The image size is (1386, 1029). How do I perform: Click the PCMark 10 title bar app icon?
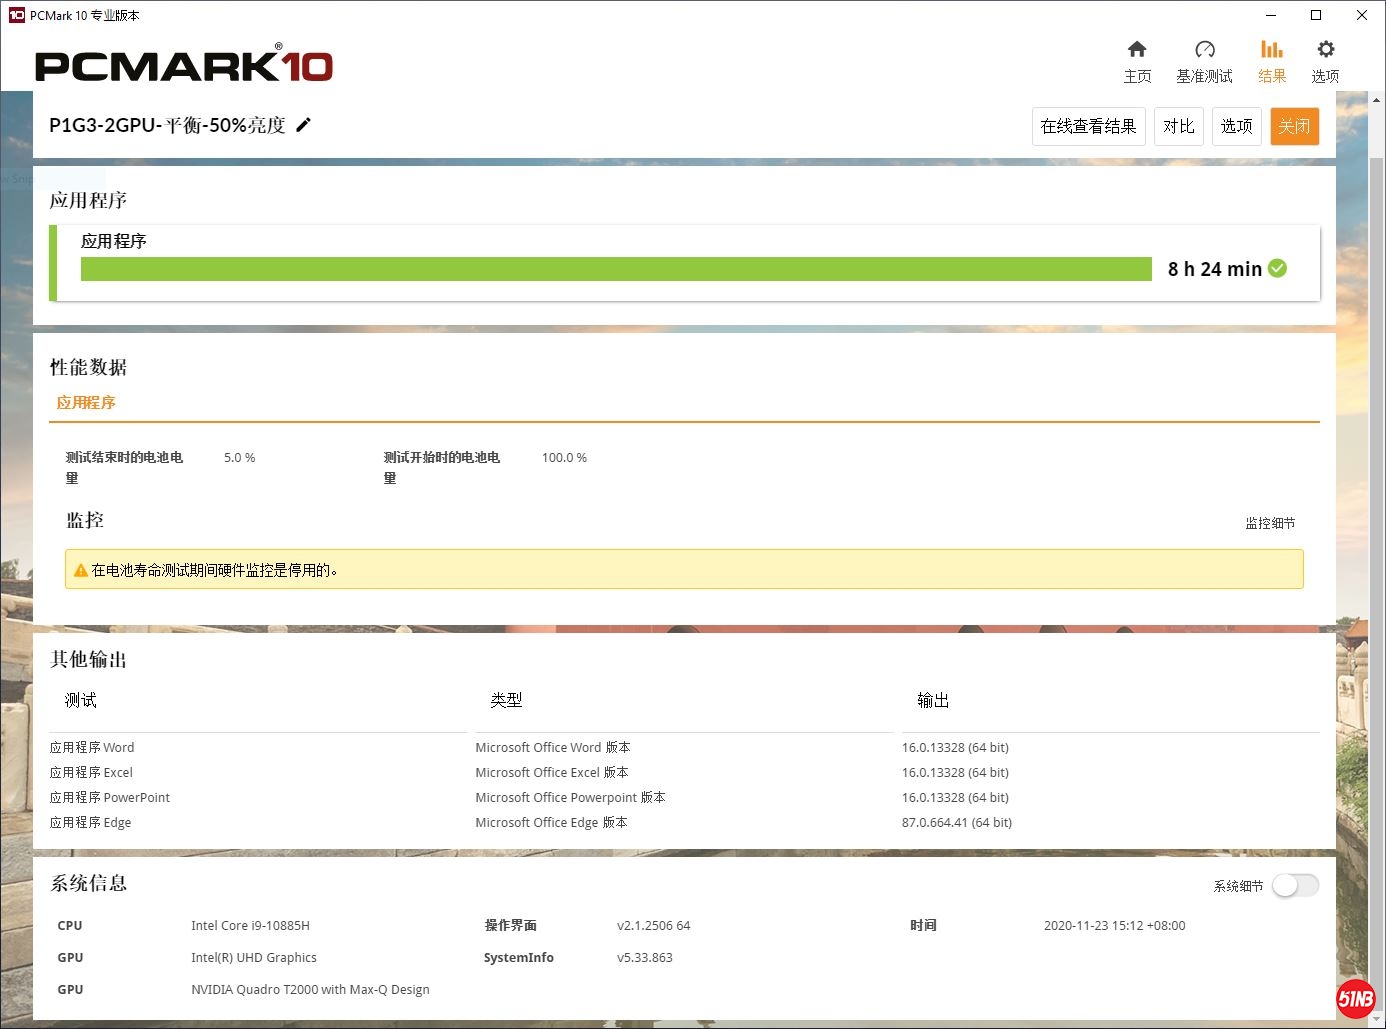(x=16, y=15)
